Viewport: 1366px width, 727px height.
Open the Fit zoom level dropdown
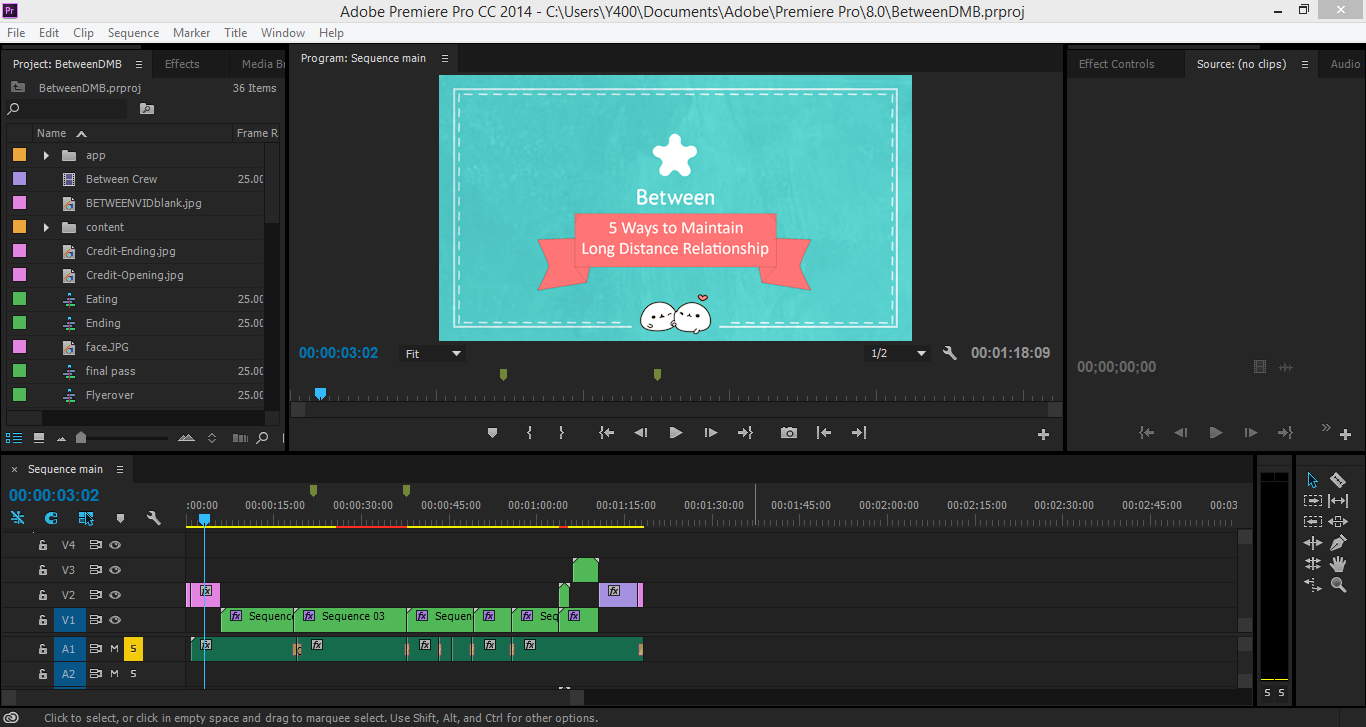coord(432,354)
